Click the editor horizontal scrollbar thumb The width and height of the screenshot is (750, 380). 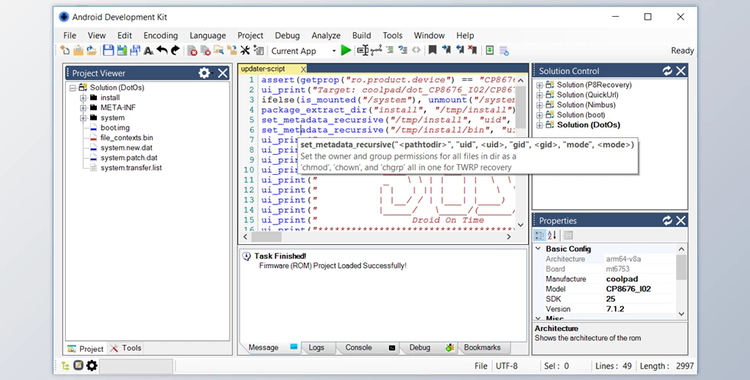point(266,236)
